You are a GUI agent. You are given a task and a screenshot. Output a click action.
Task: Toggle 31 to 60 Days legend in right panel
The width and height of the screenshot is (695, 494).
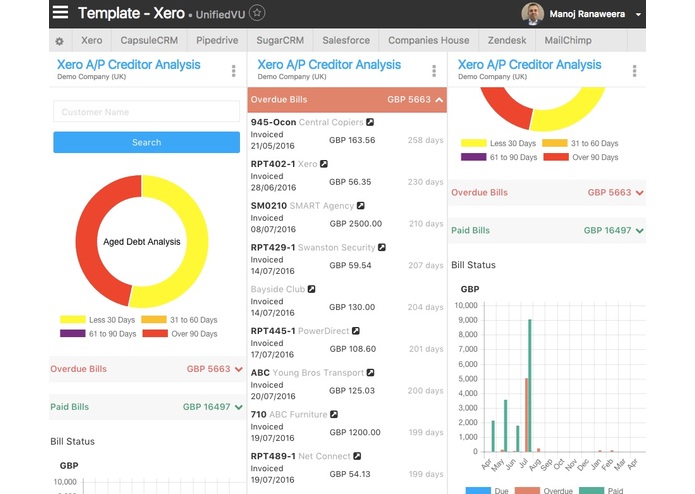pyautogui.click(x=580, y=143)
